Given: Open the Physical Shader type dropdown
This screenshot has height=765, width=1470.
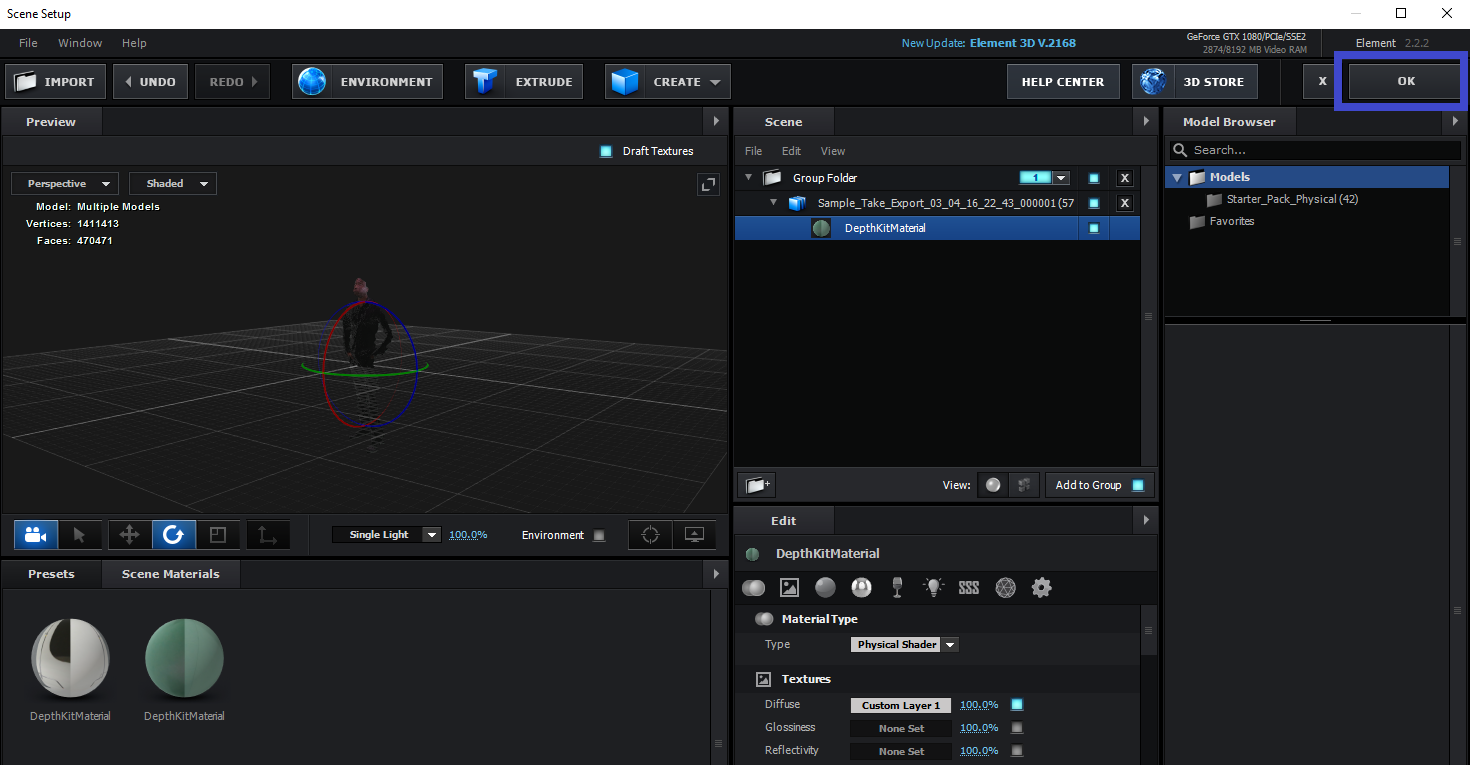Looking at the screenshot, I should pos(904,645).
